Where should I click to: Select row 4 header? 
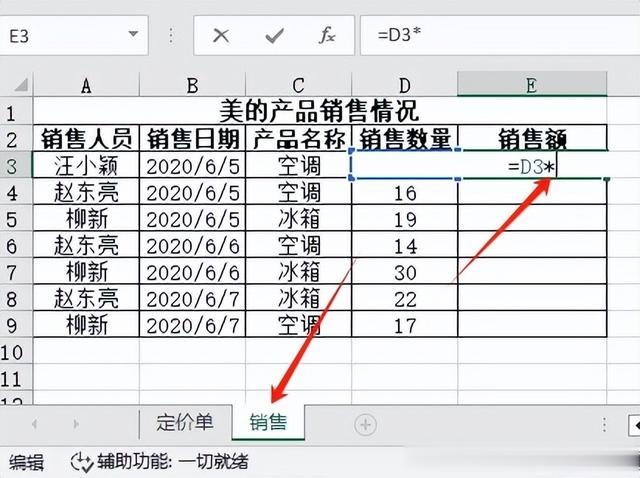(x=16, y=192)
